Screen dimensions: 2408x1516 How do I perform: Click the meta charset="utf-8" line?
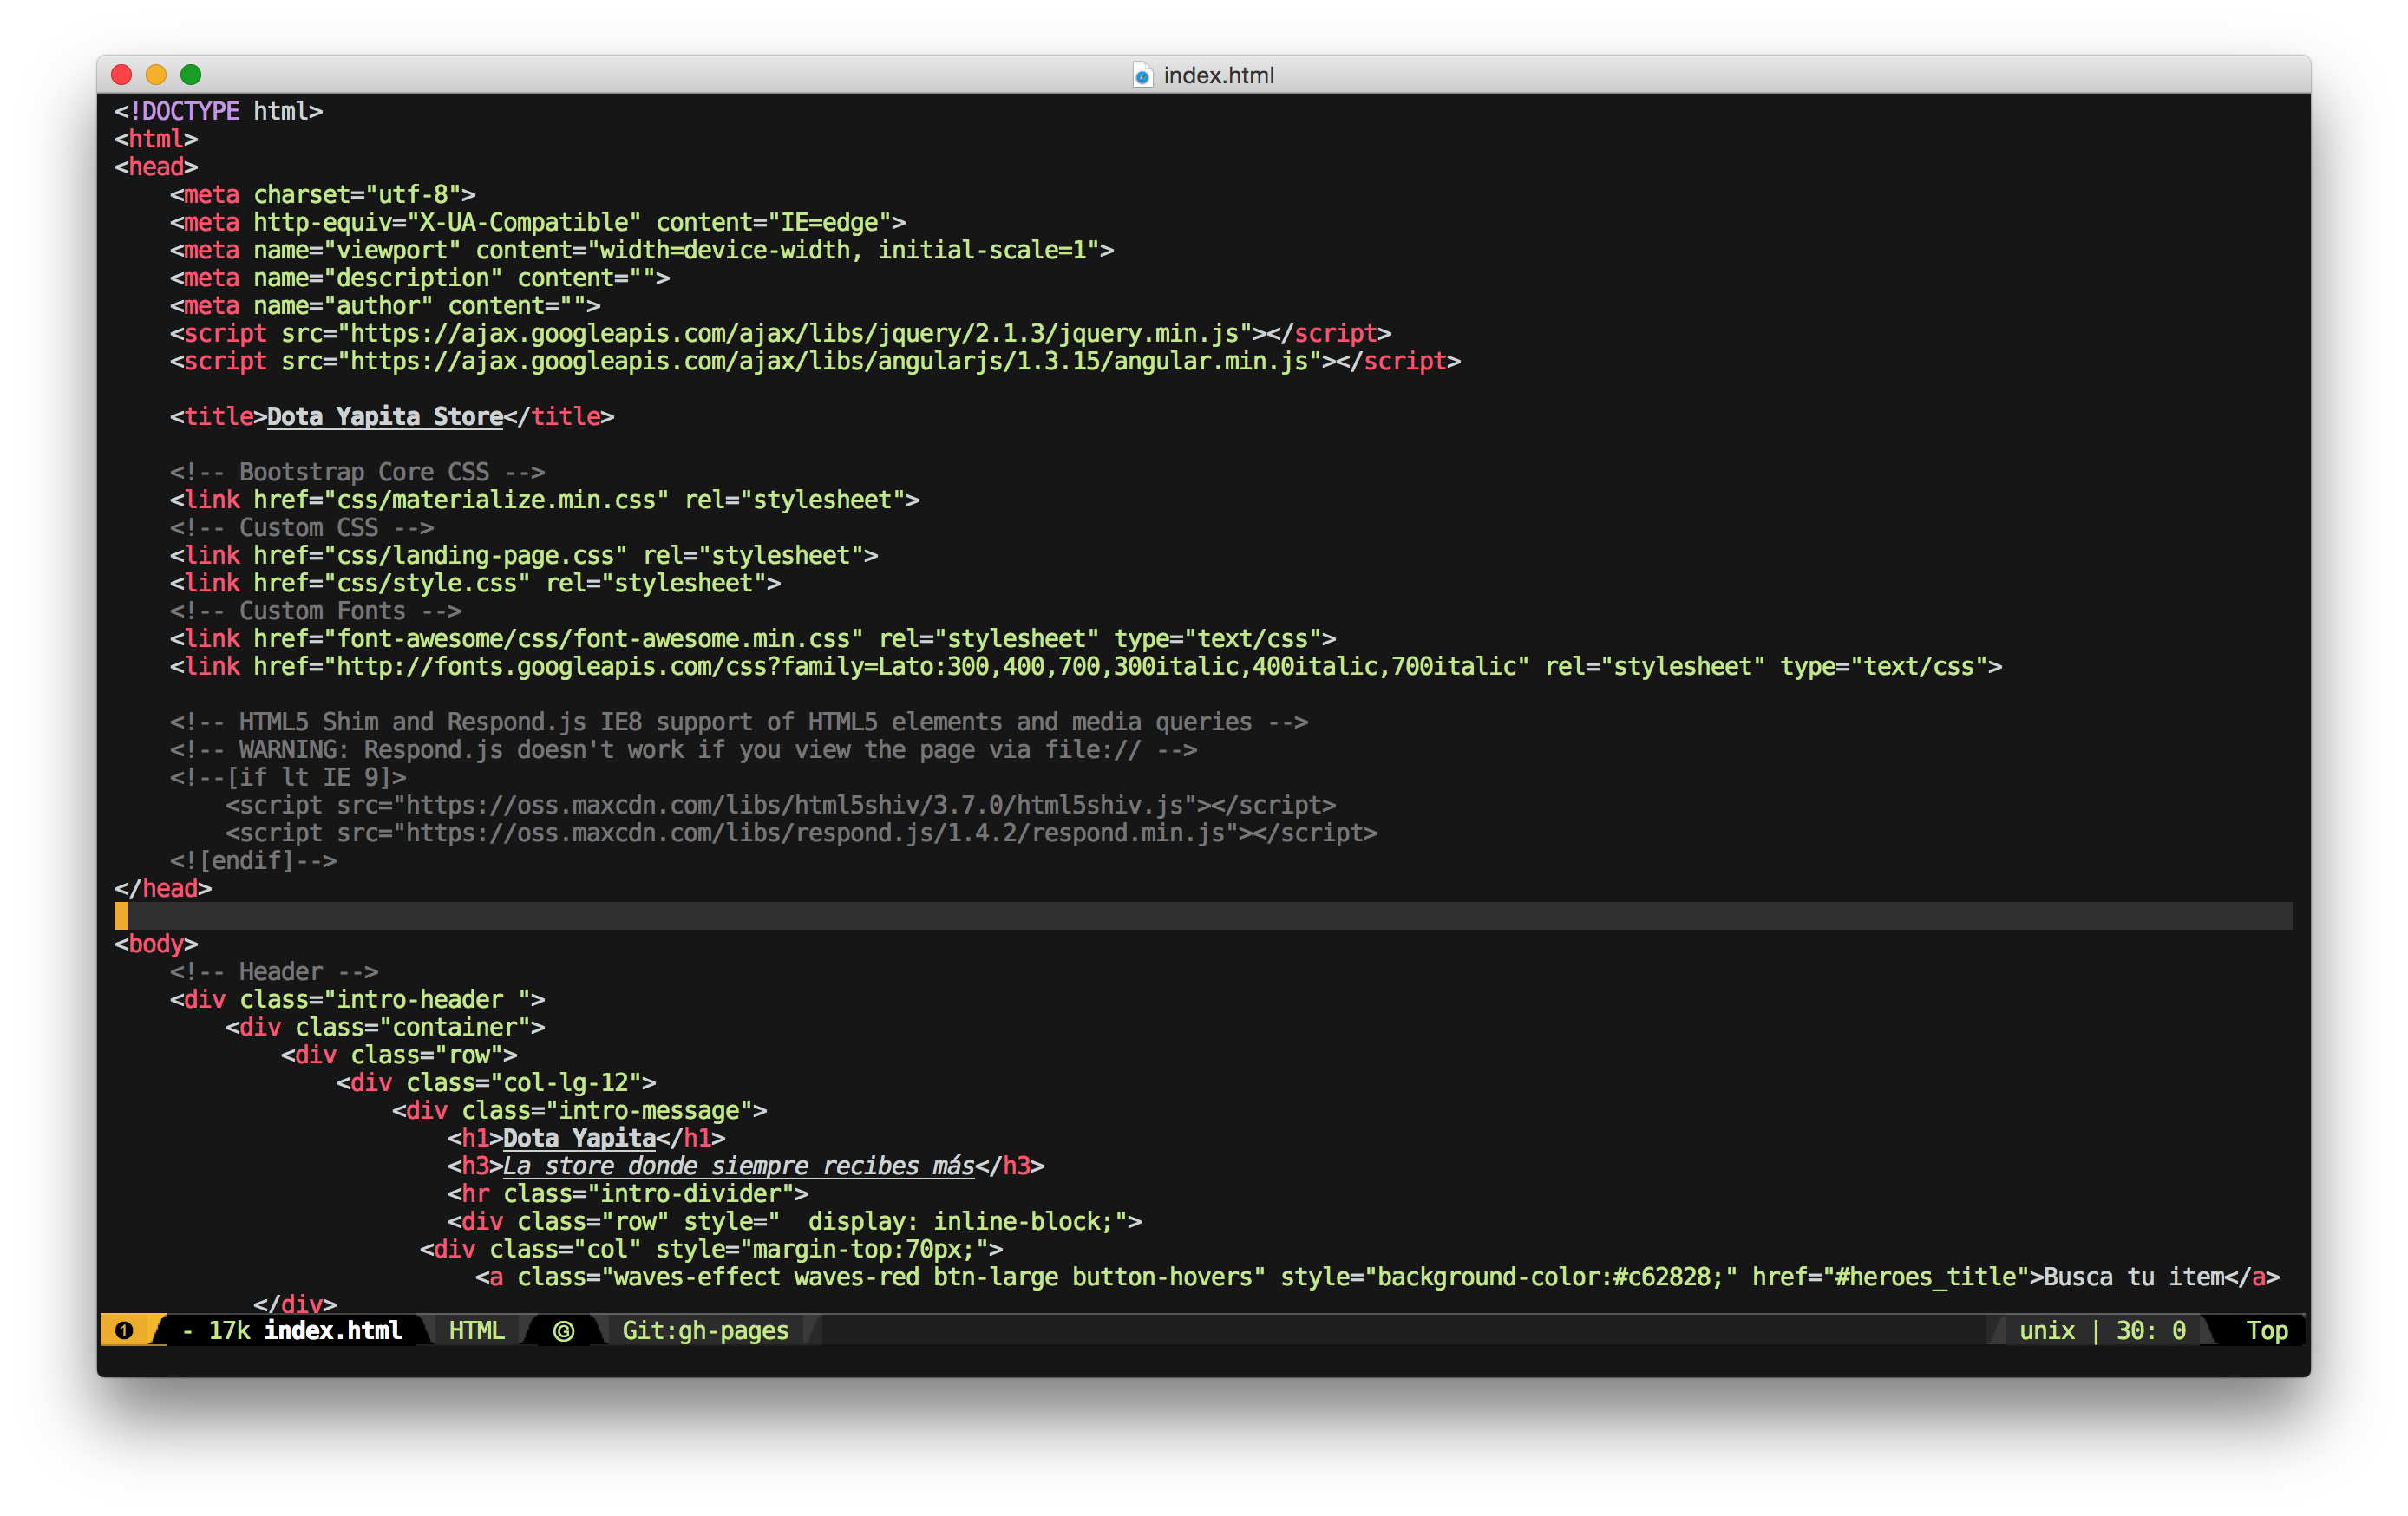pyautogui.click(x=323, y=194)
